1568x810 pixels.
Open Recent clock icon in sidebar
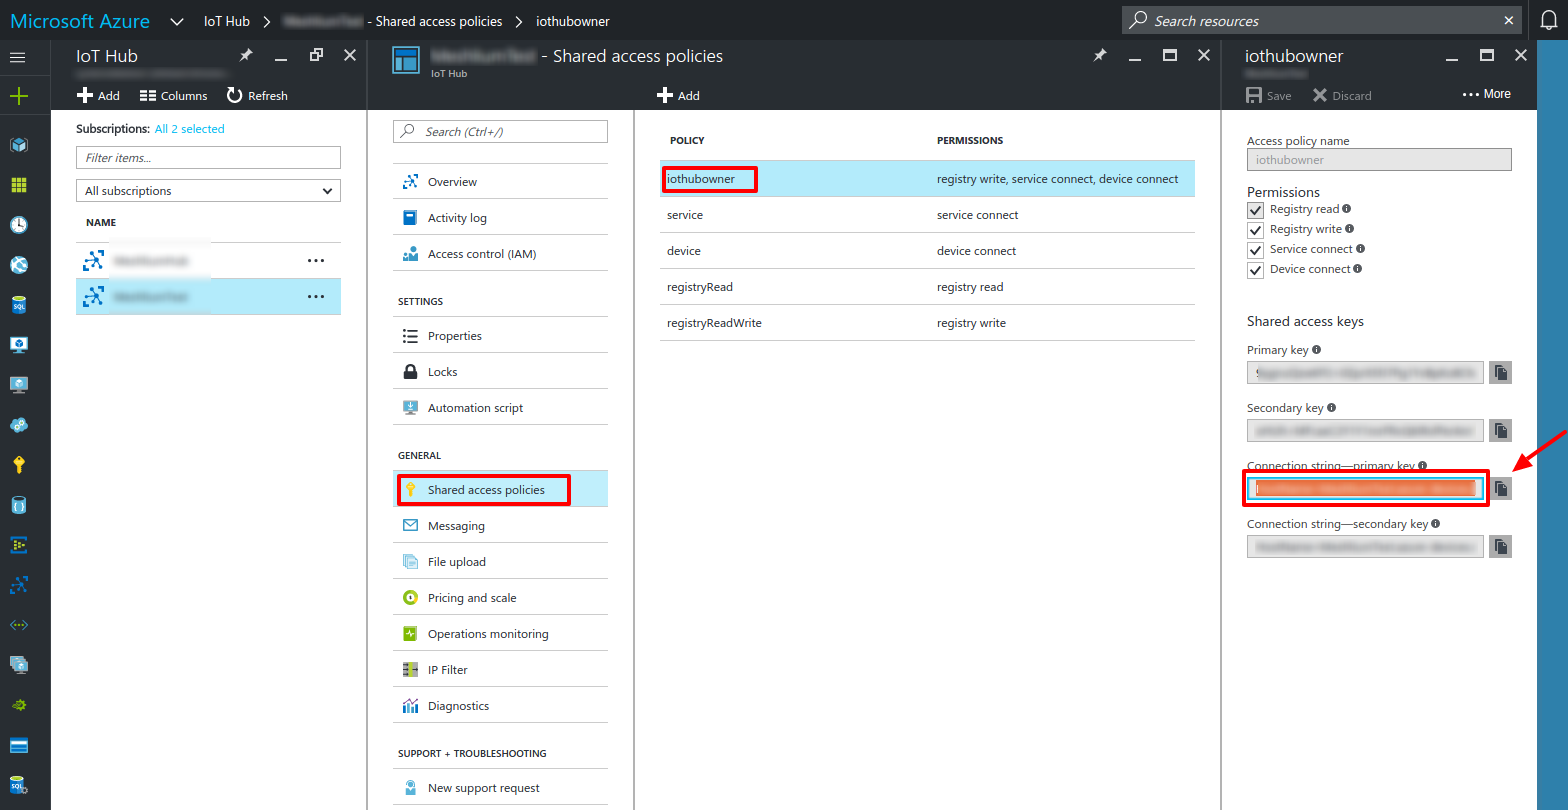pos(18,225)
